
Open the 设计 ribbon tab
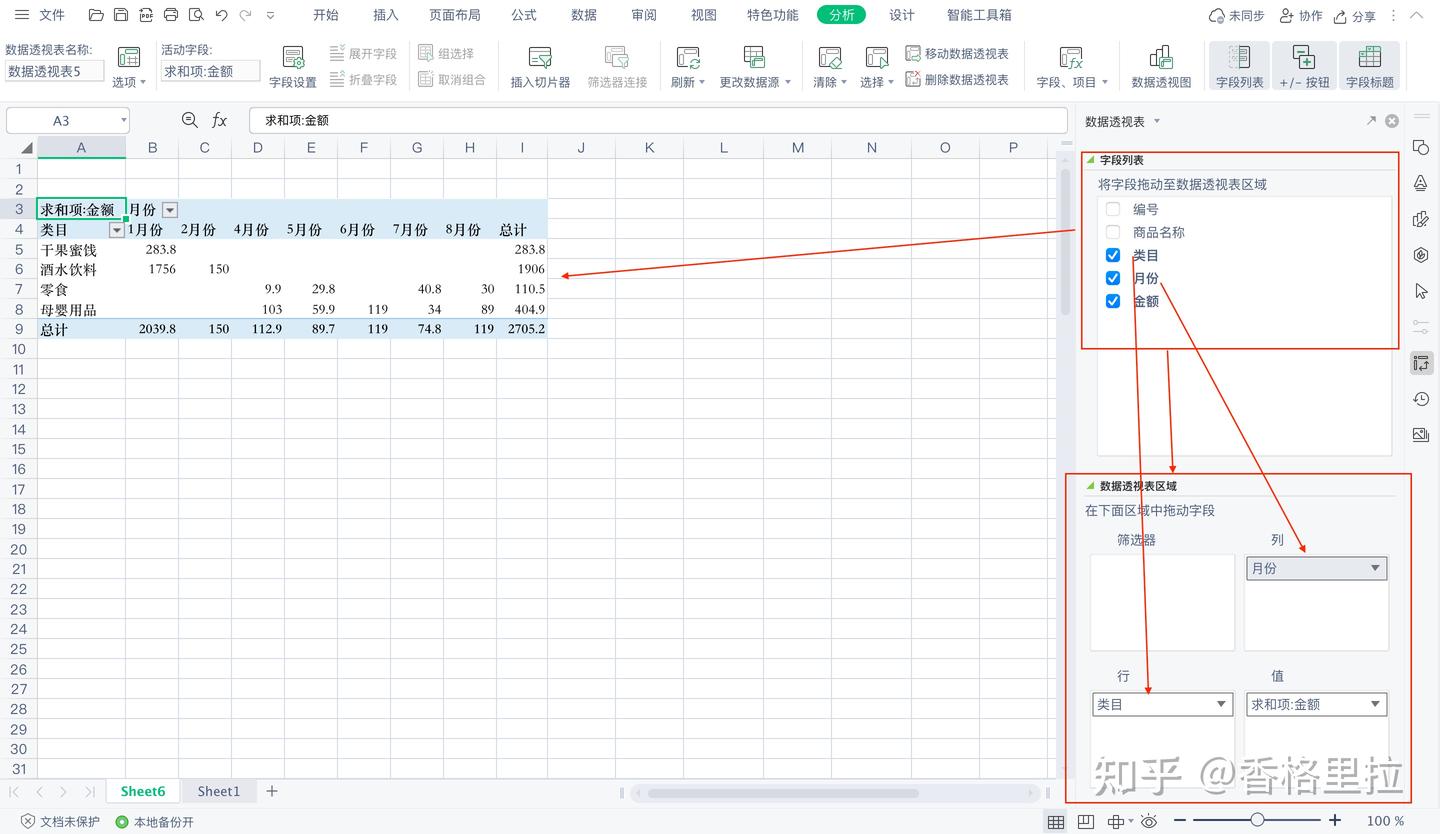click(x=902, y=15)
